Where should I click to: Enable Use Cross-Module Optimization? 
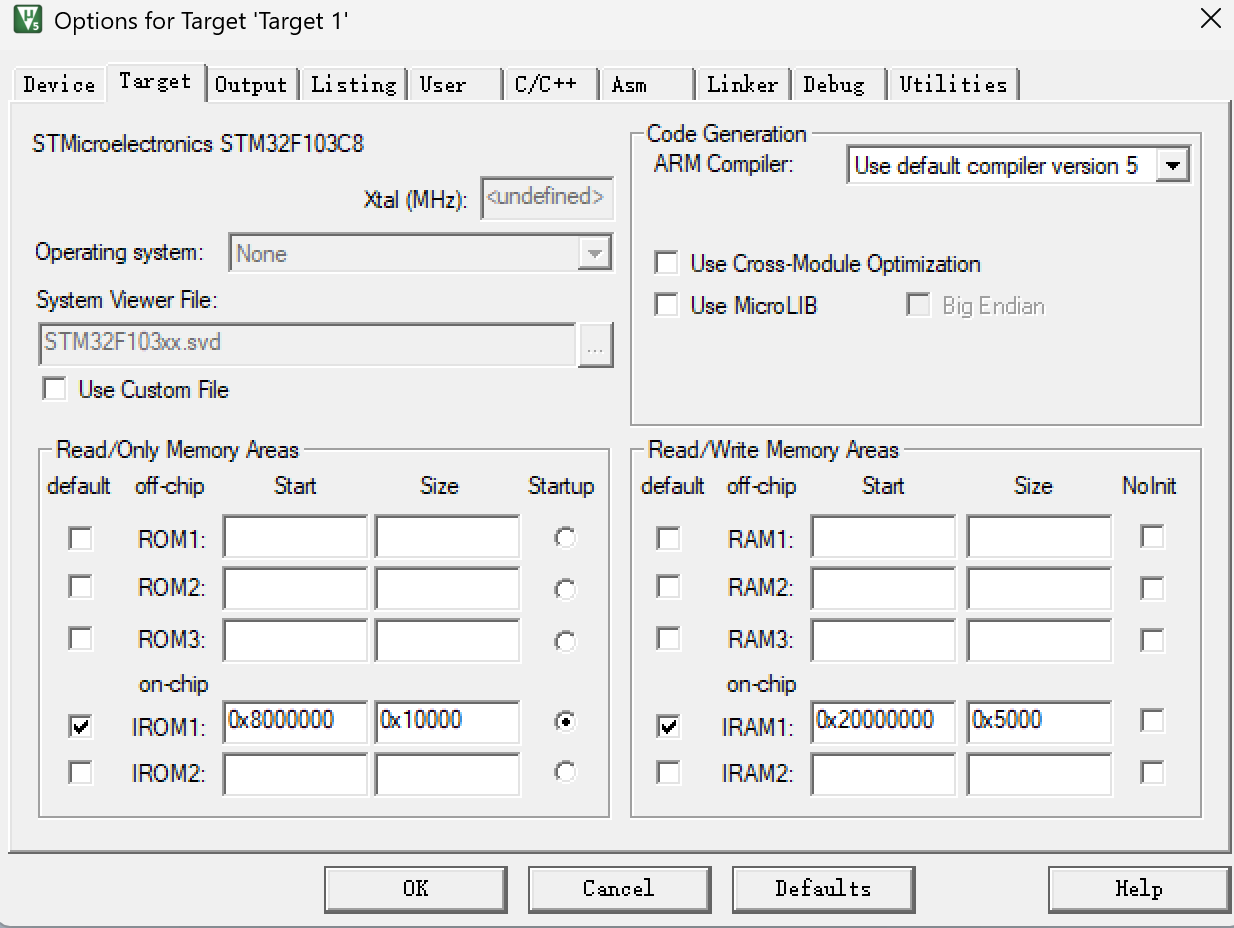[x=666, y=263]
